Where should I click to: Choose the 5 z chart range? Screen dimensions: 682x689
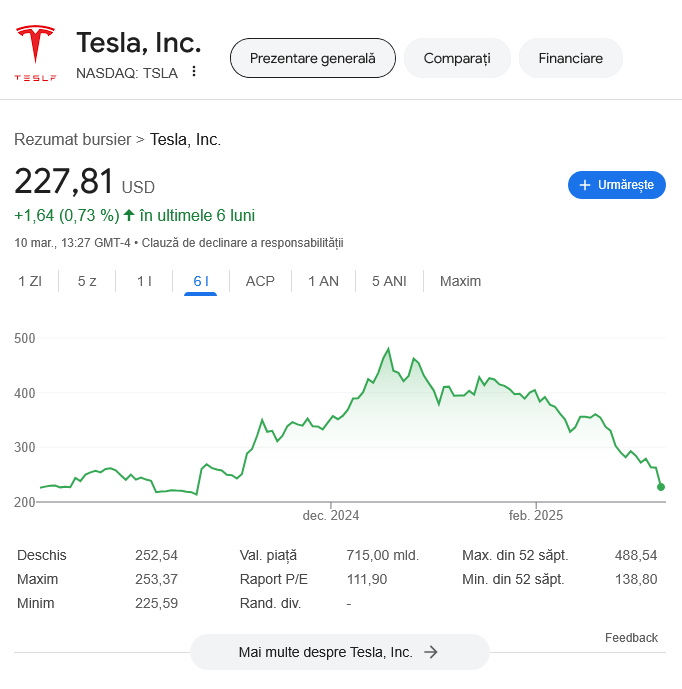pyautogui.click(x=87, y=281)
